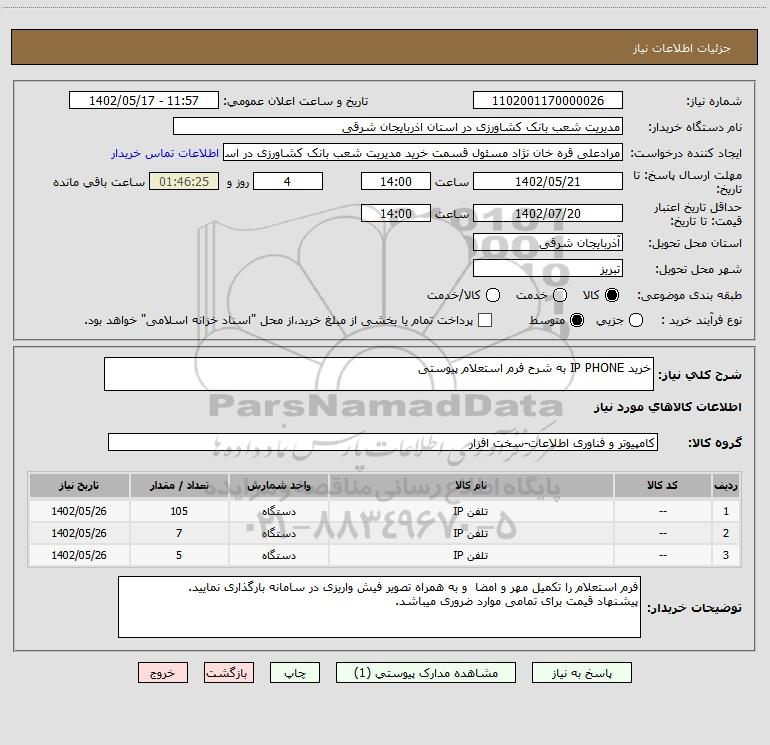Click the 'بازگشت' back button
The height and width of the screenshot is (745, 770).
point(229,673)
